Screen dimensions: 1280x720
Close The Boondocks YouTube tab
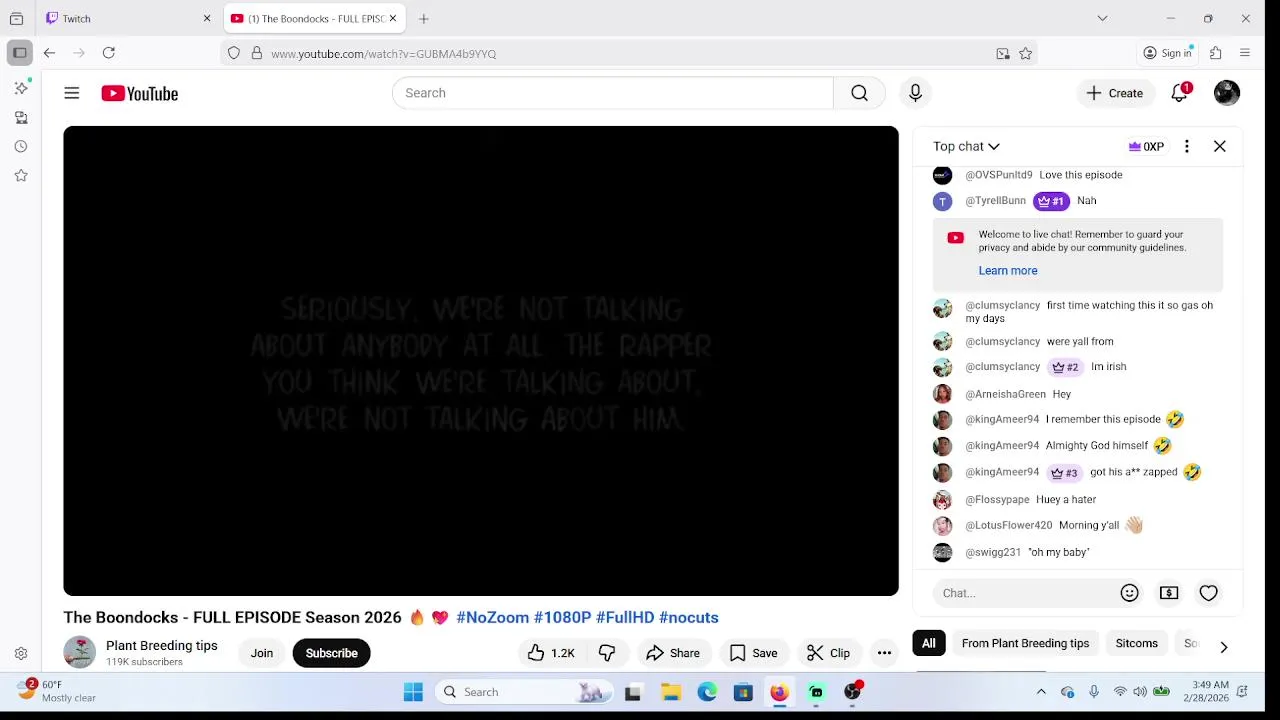[393, 18]
